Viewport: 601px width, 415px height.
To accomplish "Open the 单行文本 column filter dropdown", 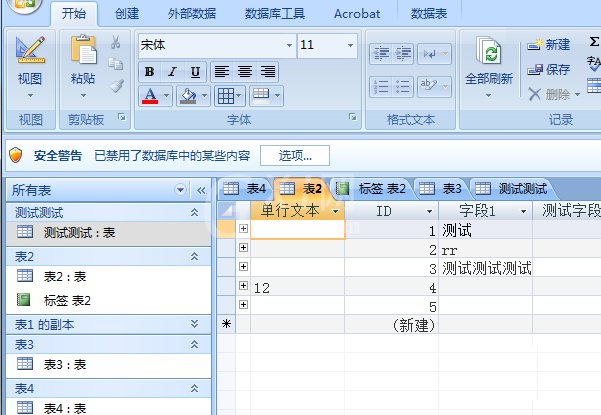I will click(x=336, y=211).
